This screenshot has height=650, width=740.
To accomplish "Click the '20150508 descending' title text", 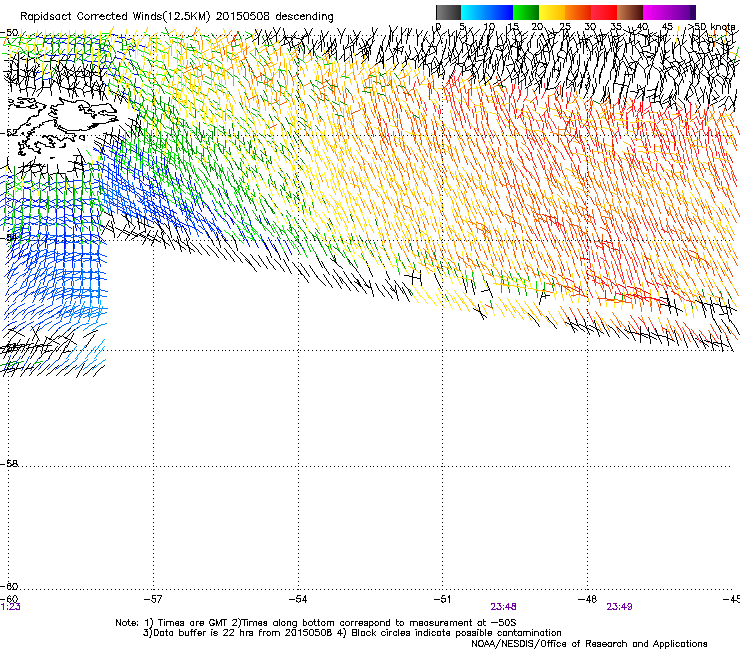I will coord(275,17).
